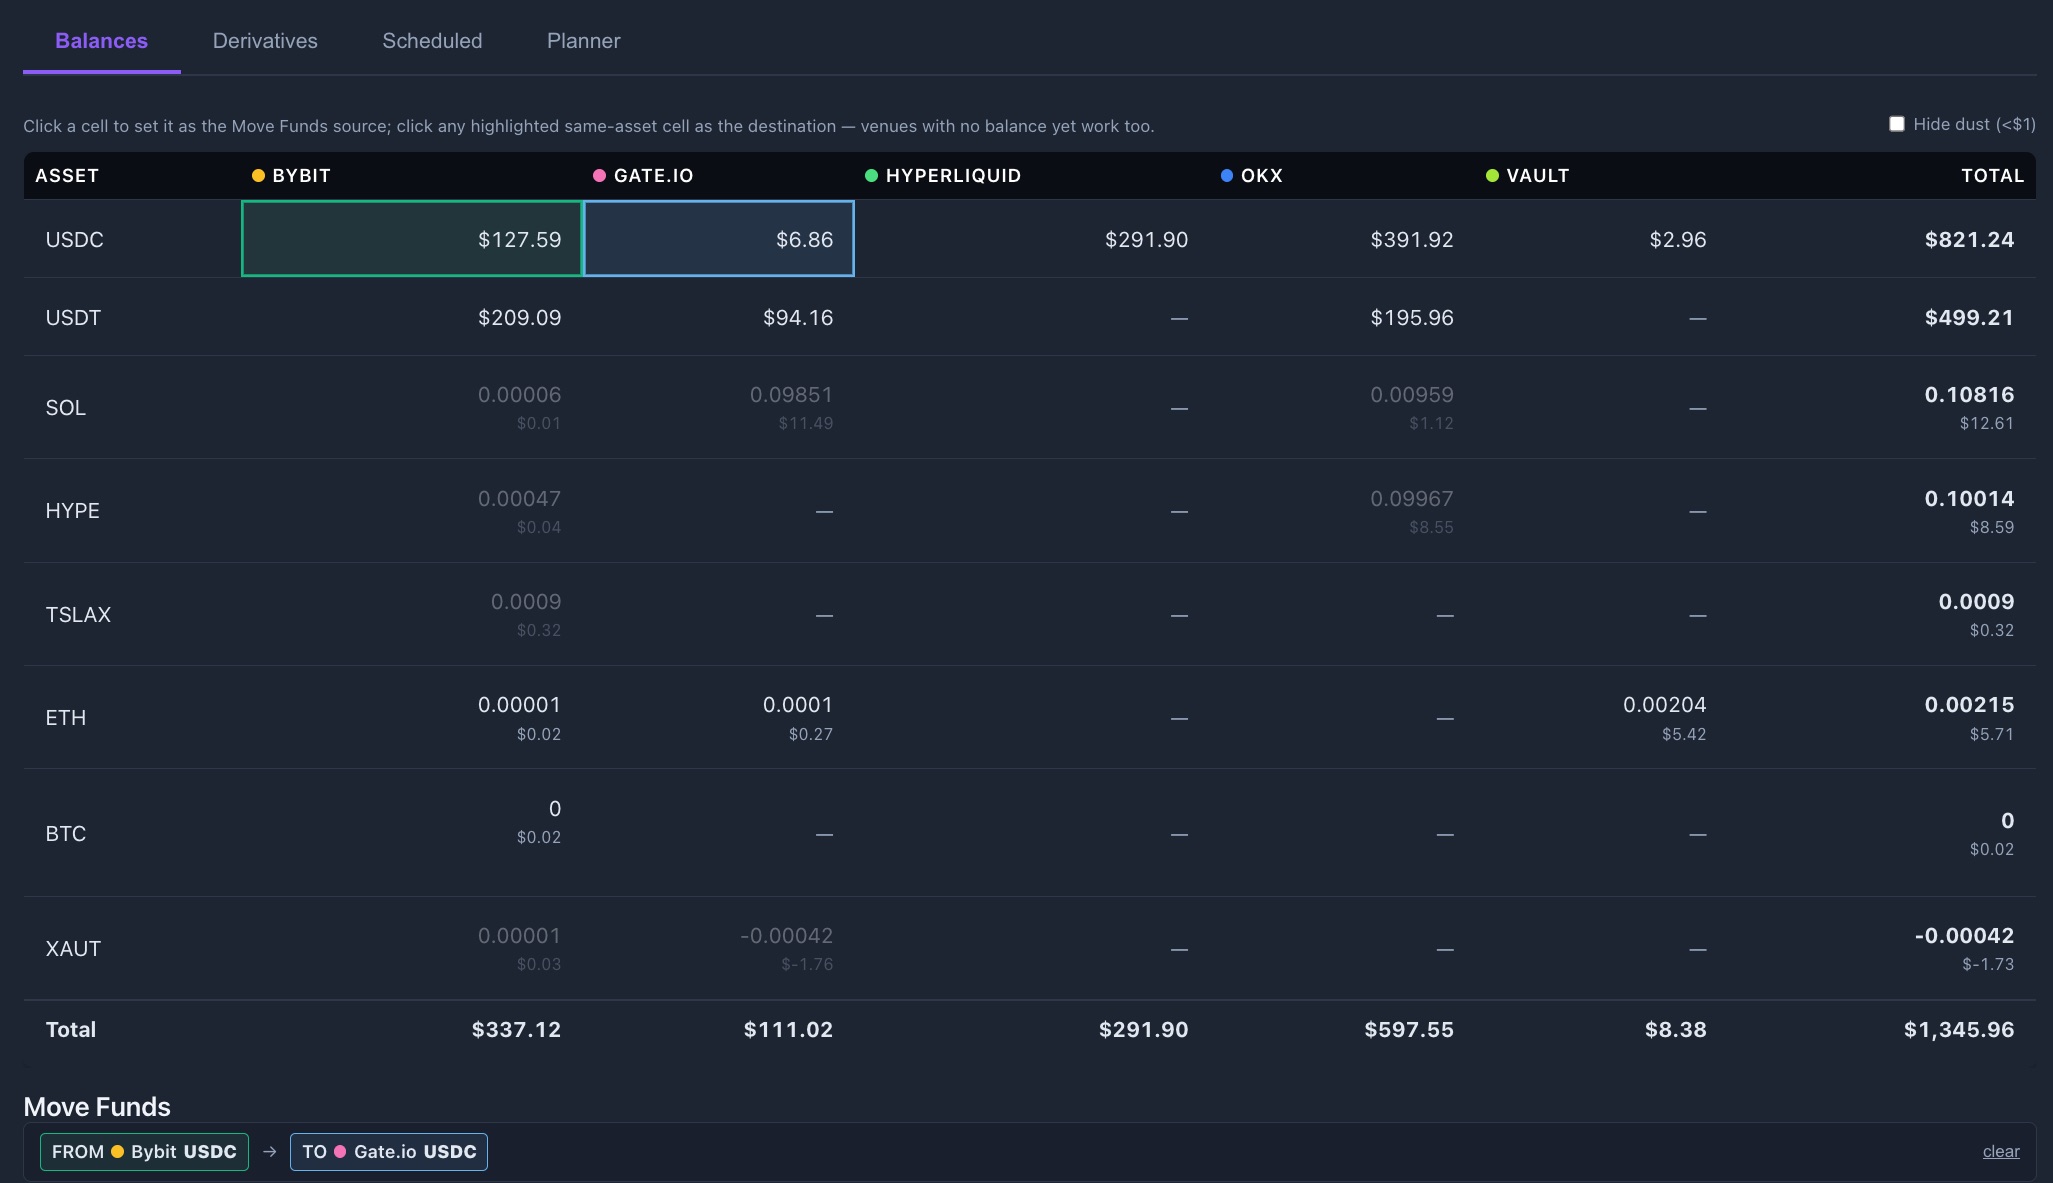Image resolution: width=2053 pixels, height=1183 pixels.
Task: Switch to the Derivatives tab
Action: (x=265, y=41)
